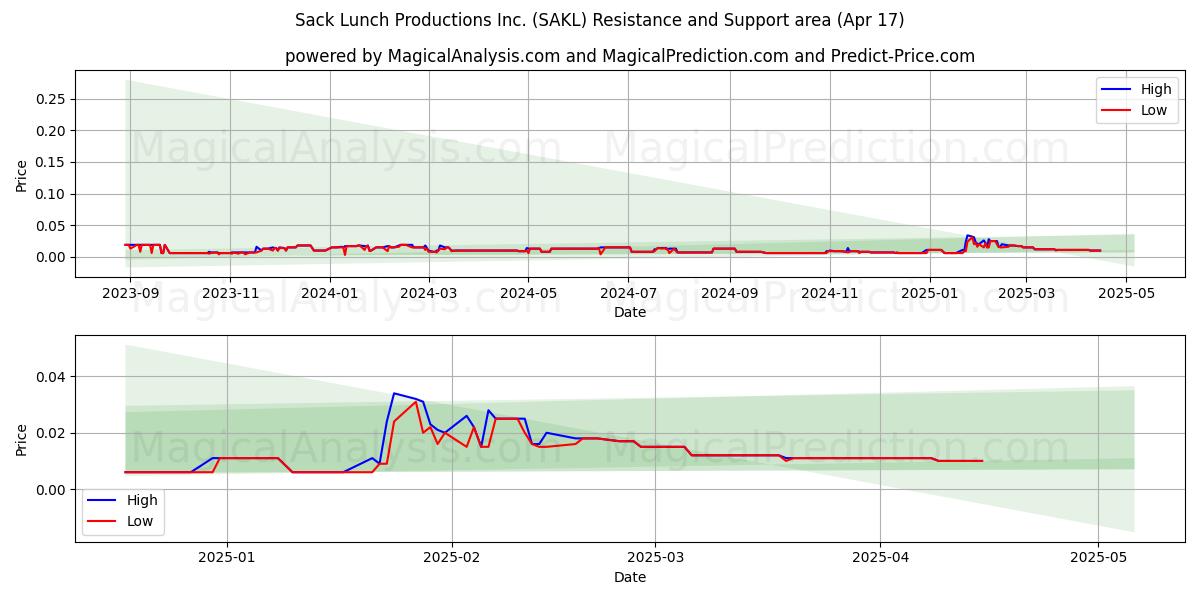The width and height of the screenshot is (1200, 600).
Task: Click 'Low' in the bottom chart legend
Action: (x=140, y=521)
